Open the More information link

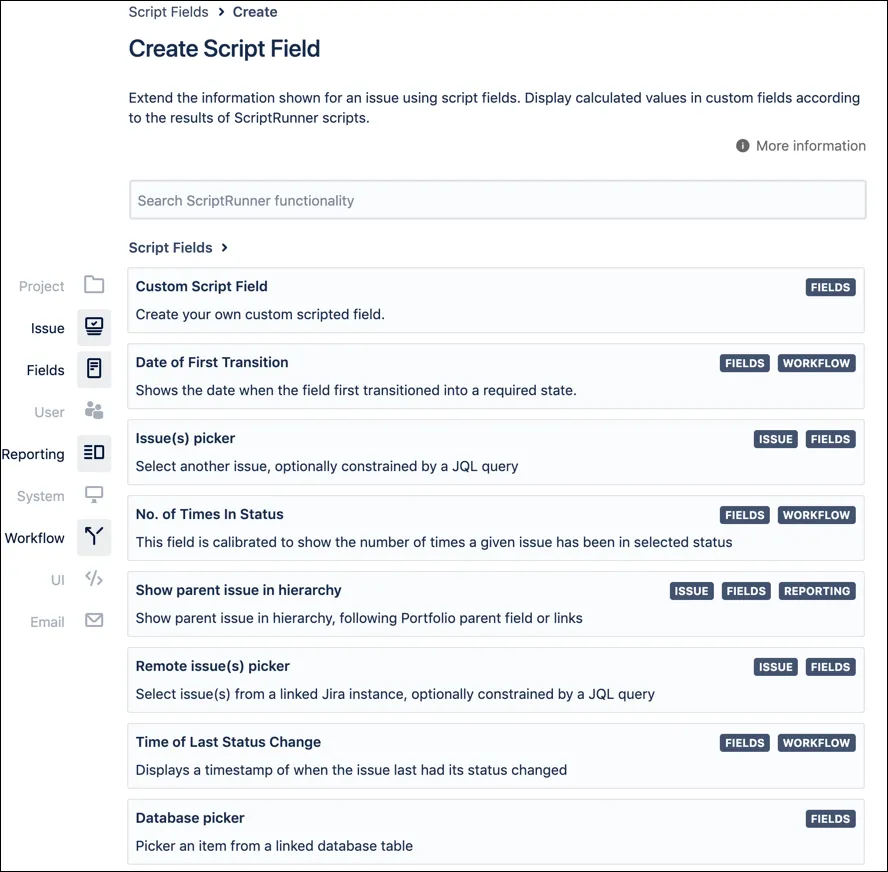810,146
